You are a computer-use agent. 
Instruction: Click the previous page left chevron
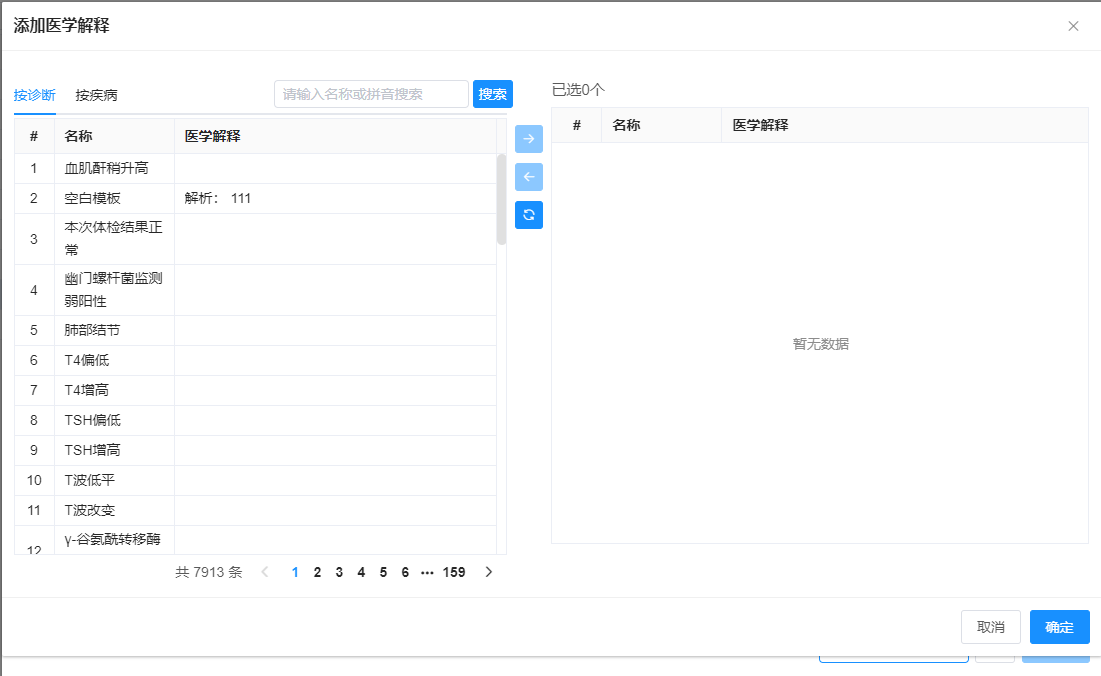265,572
